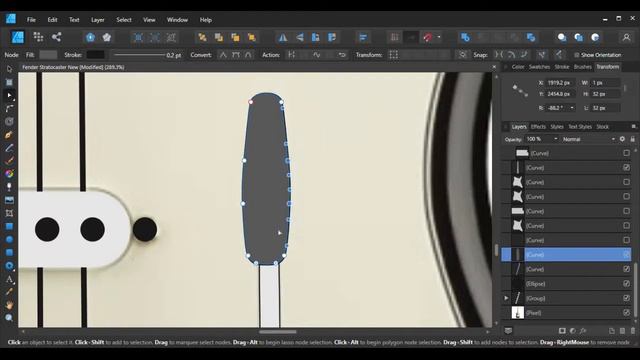This screenshot has width=640, height=360.
Task: Convert node to smooth
Action: coord(236,55)
